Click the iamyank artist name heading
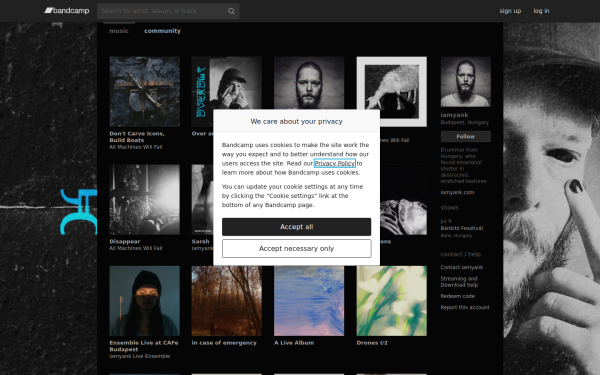This screenshot has width=600, height=375. 454,115
